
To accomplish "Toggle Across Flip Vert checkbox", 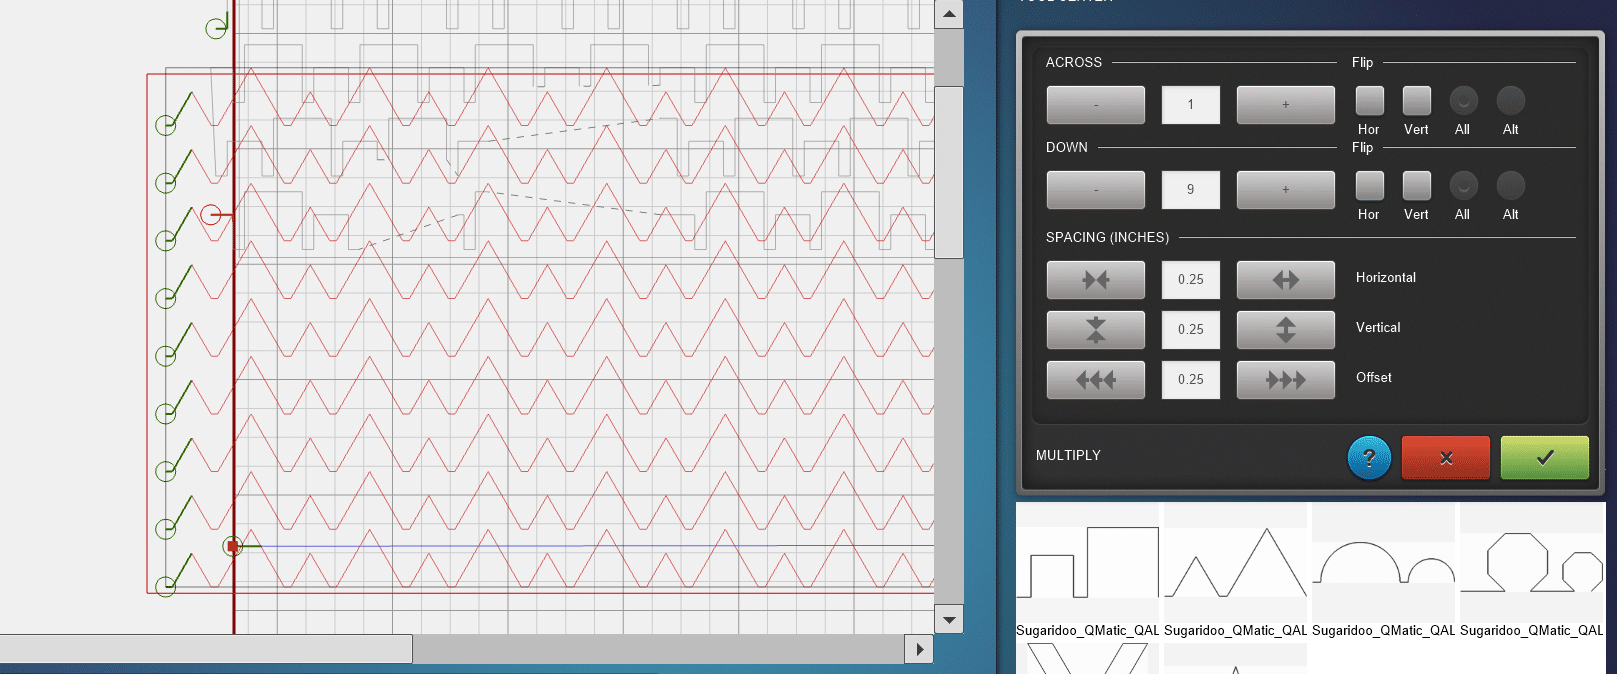I will click(1416, 101).
